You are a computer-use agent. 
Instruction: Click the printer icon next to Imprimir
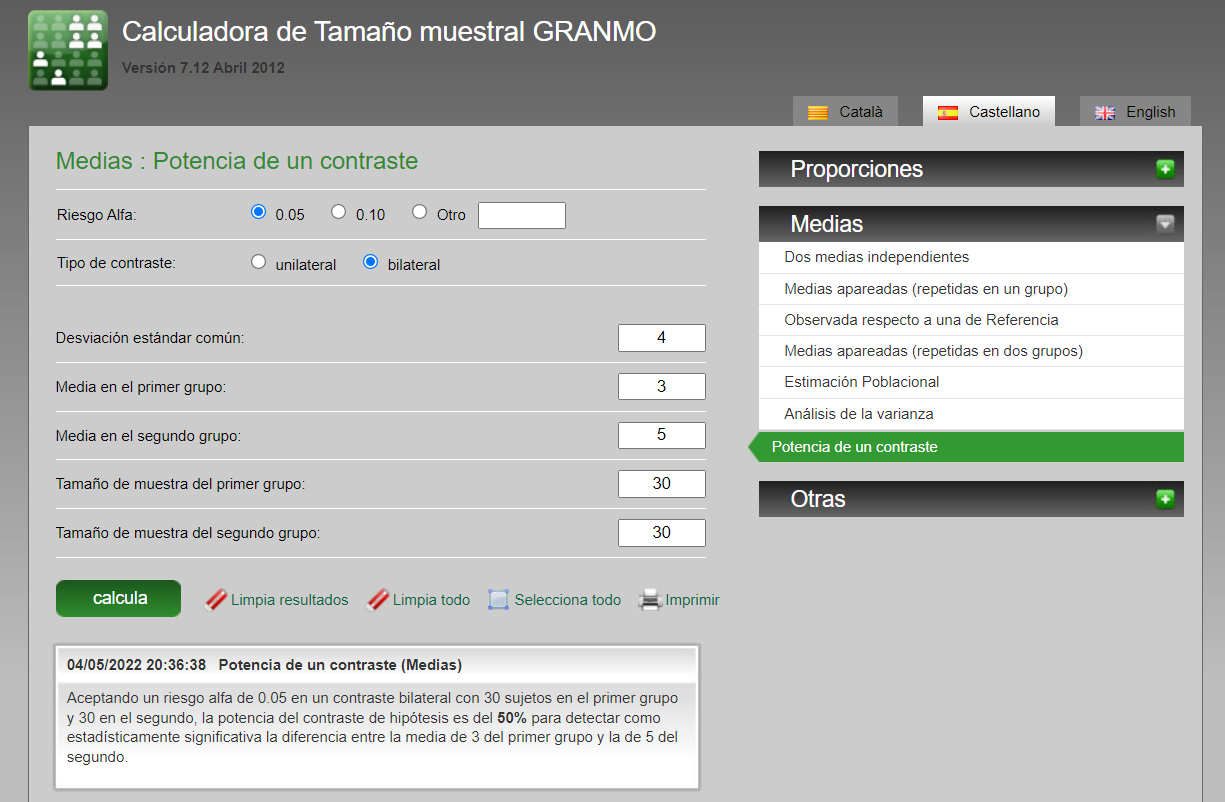click(650, 600)
